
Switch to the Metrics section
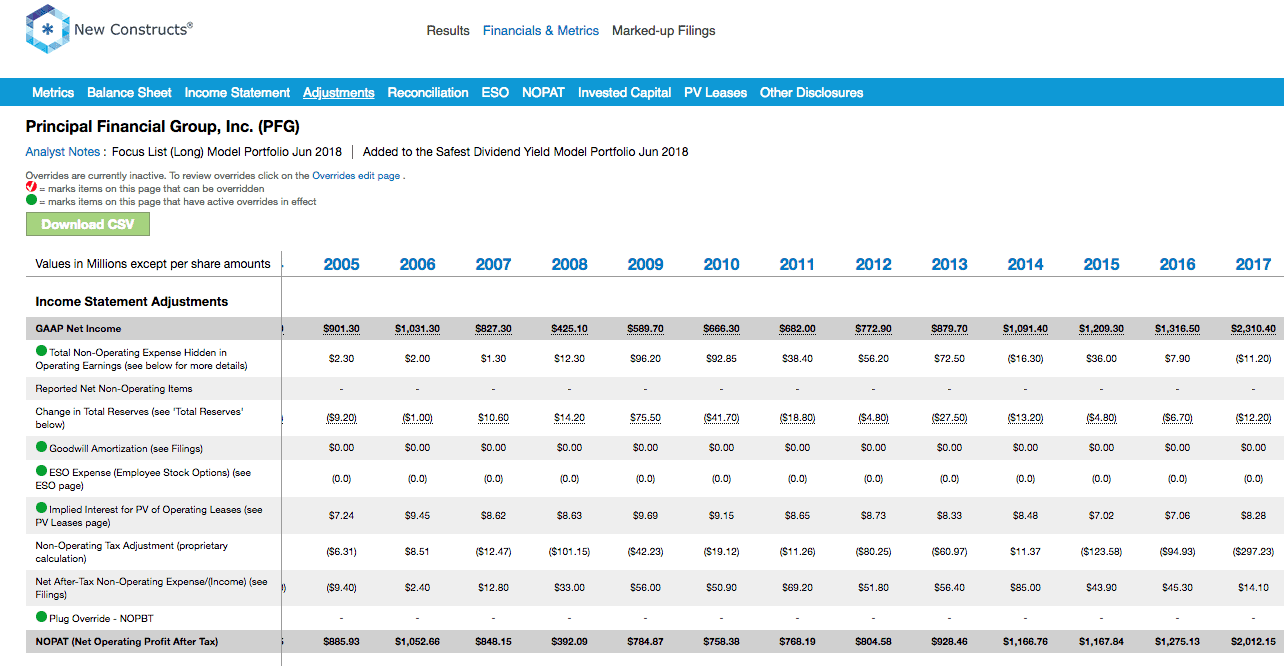click(x=53, y=92)
